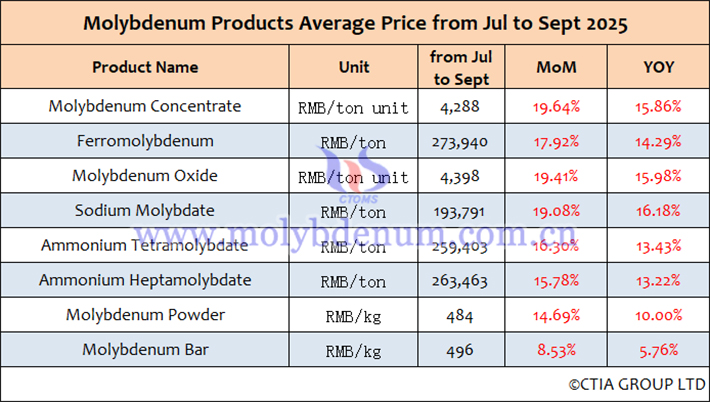Click the Molybdenum Powder product cell
Viewport: 710px width, 402px height.
tap(145, 315)
